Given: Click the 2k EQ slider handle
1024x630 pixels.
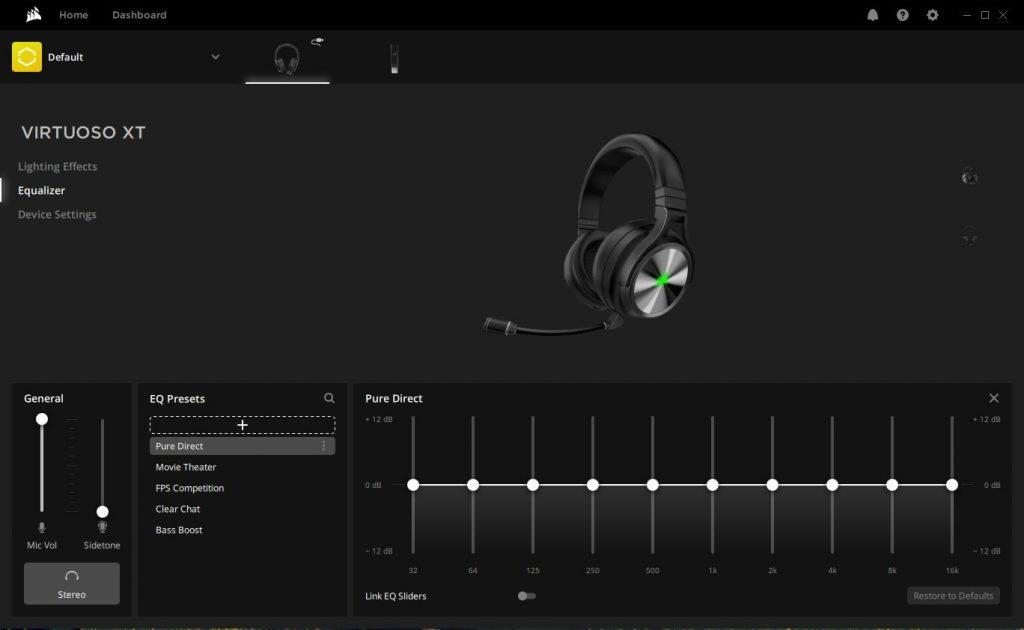Looking at the screenshot, I should pyautogui.click(x=773, y=485).
